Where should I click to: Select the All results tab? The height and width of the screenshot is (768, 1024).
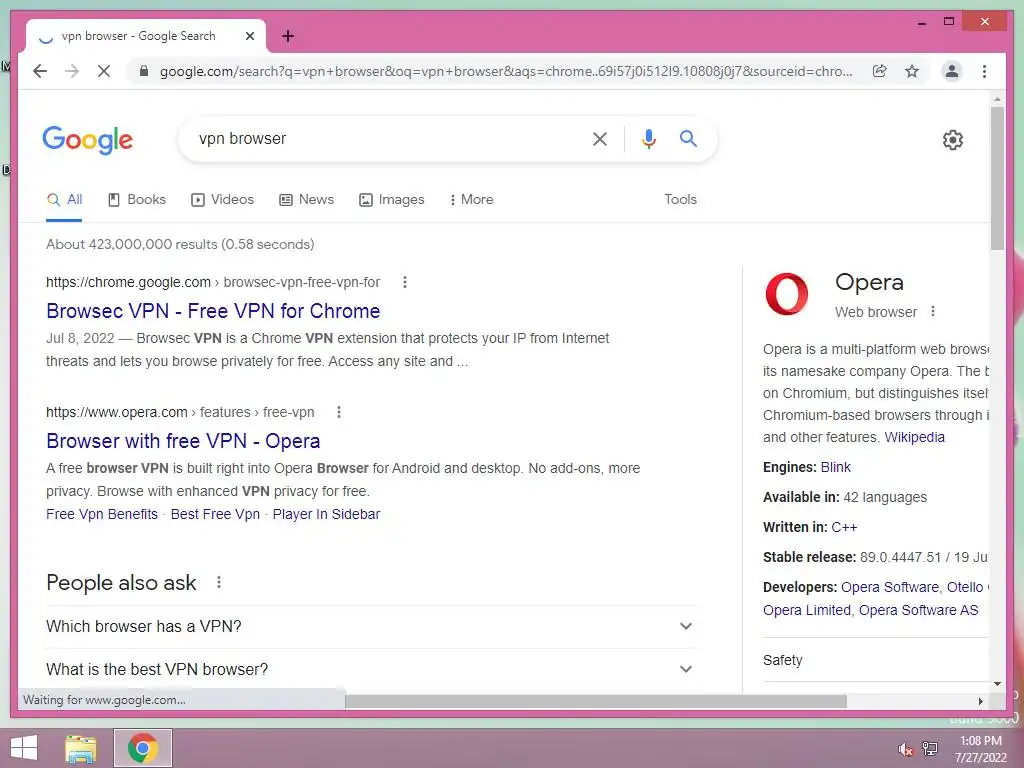[65, 199]
